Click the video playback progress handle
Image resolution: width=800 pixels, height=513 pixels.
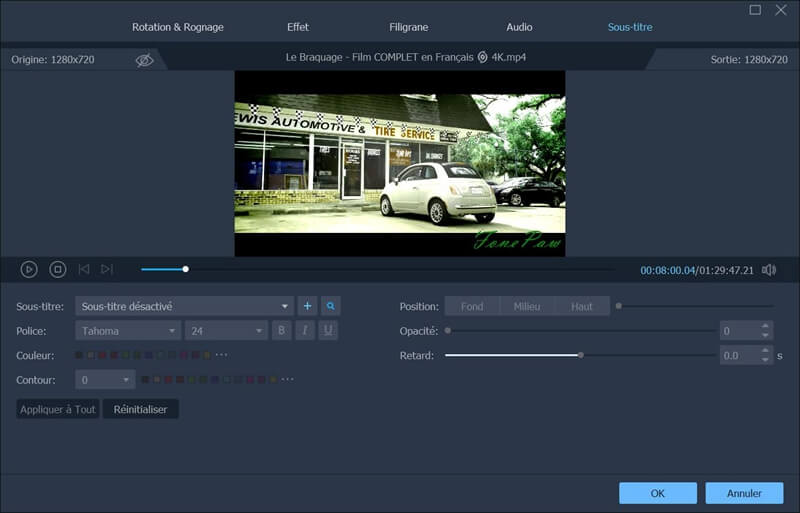tap(186, 269)
